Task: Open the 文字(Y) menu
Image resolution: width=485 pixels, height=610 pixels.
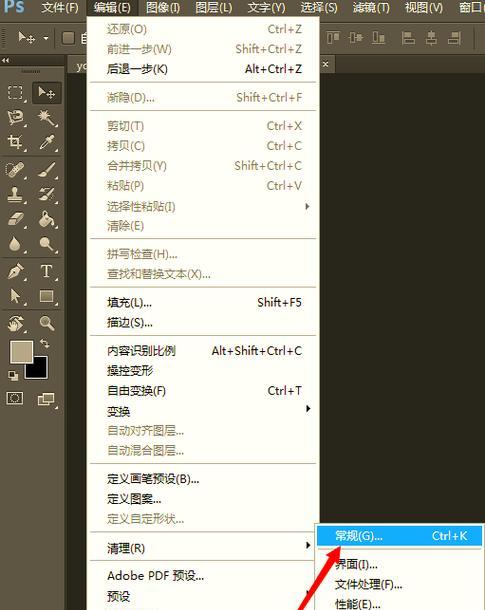Action: coord(266,7)
